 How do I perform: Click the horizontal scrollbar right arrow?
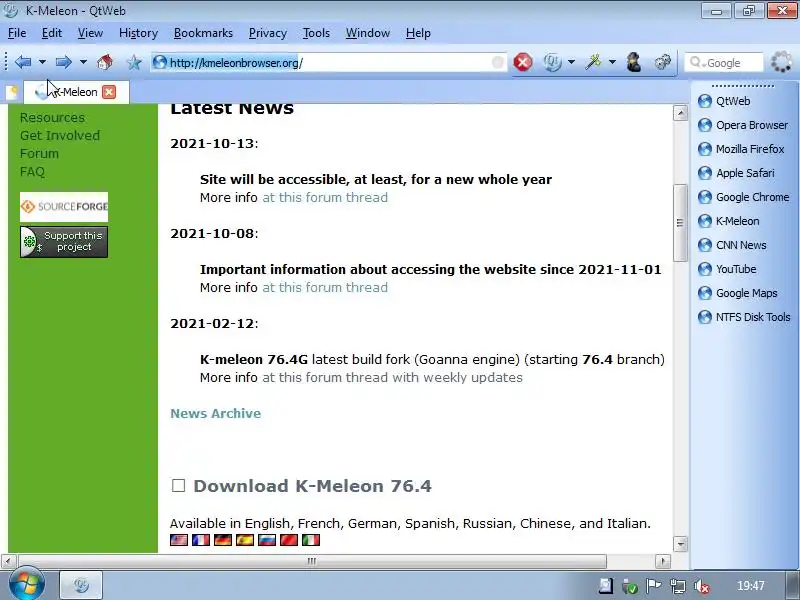663,561
